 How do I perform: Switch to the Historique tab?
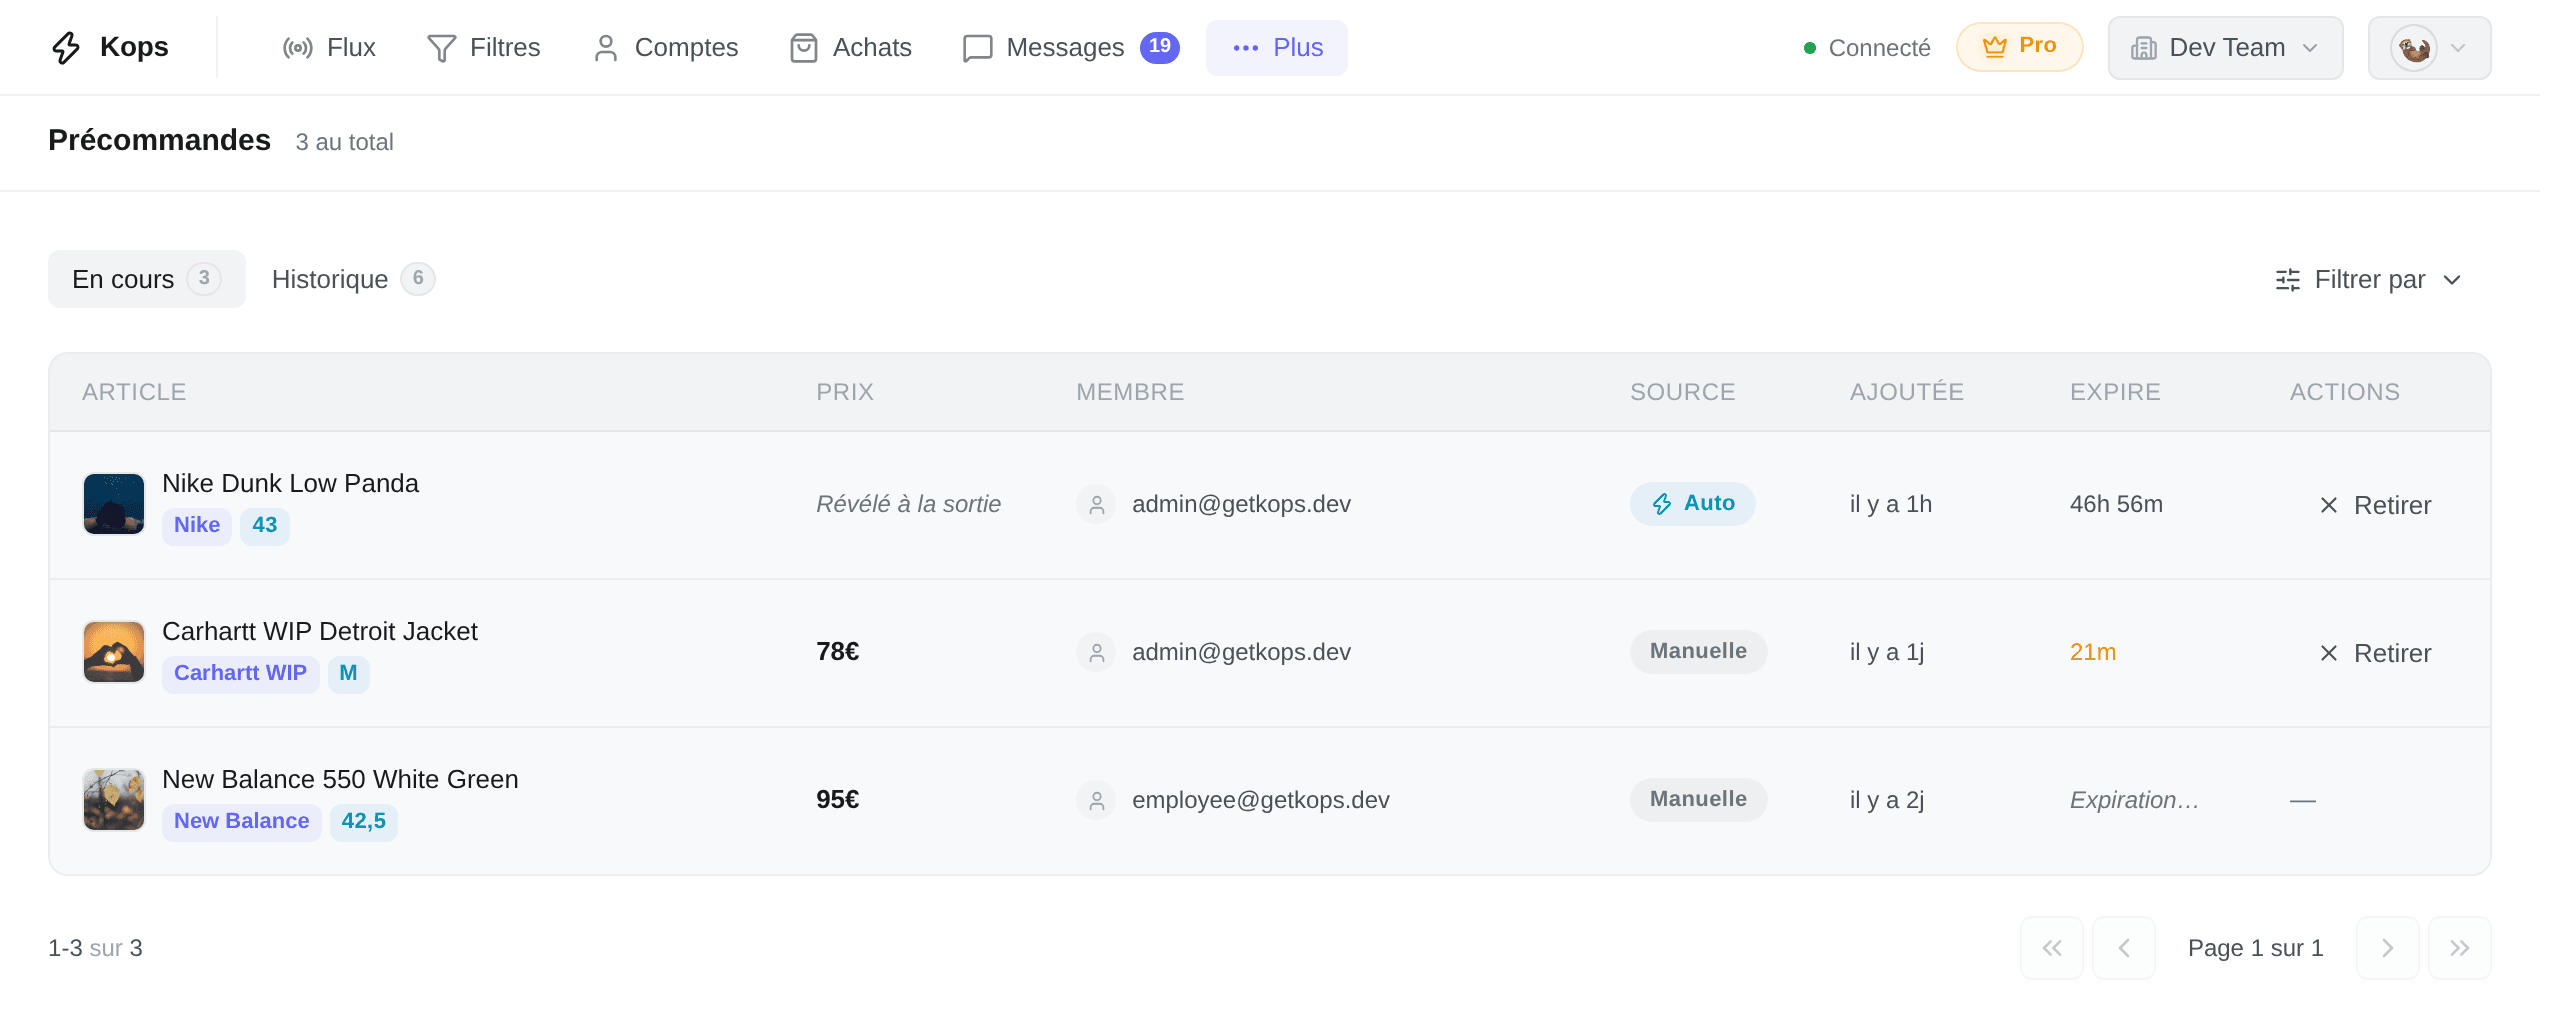pyautogui.click(x=353, y=279)
